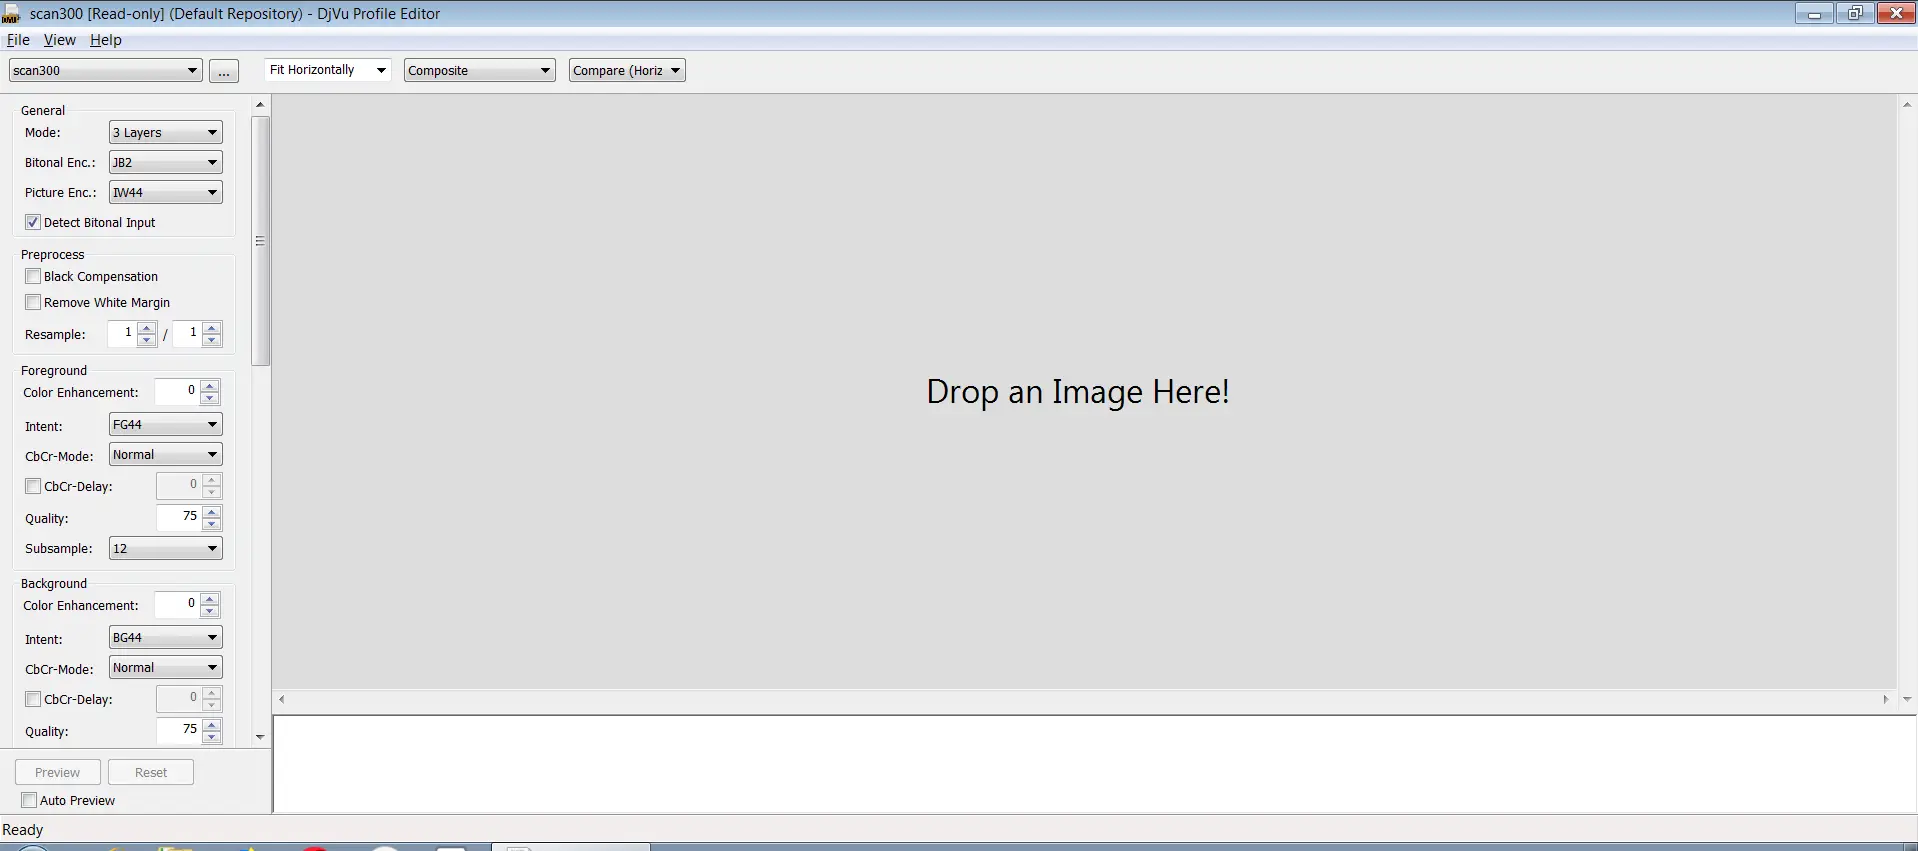
Task: Open the Subsample 12 dropdown
Action: tap(165, 548)
